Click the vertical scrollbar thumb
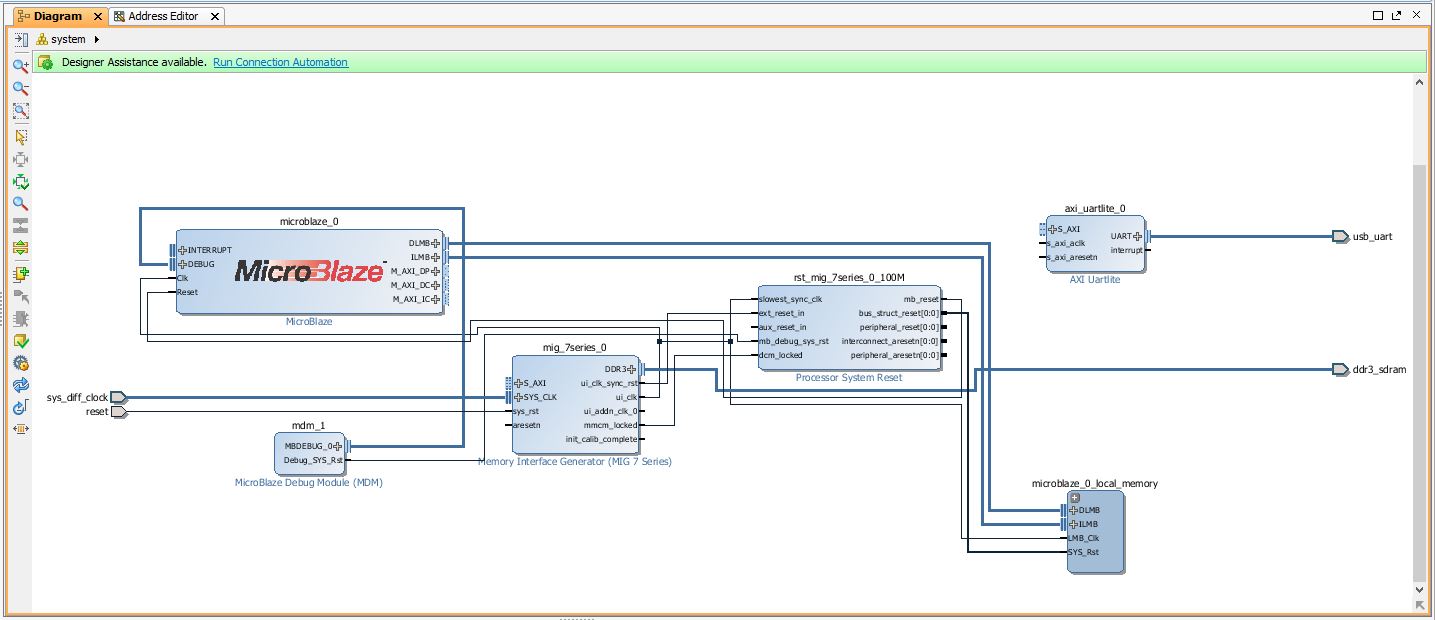The image size is (1435, 620). [x=1419, y=373]
